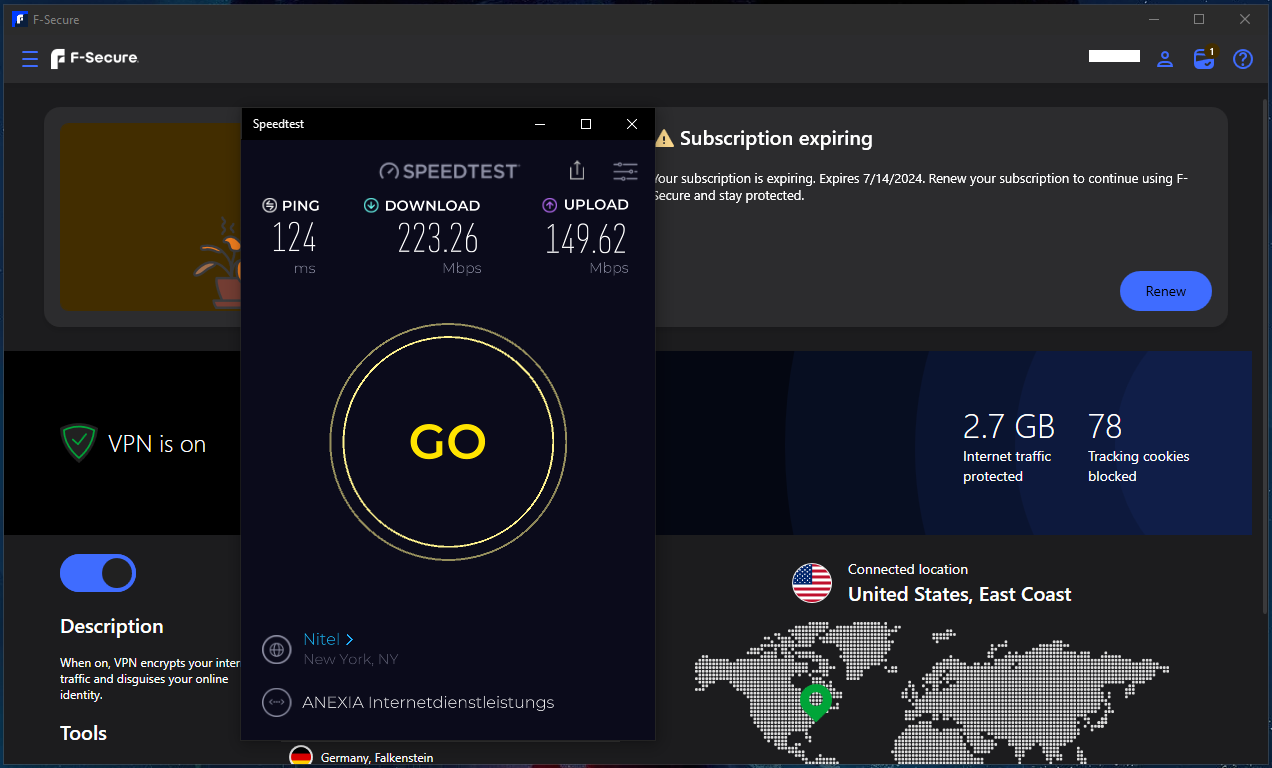Click the 223.26 download speed value
This screenshot has height=768, width=1272.
click(438, 239)
